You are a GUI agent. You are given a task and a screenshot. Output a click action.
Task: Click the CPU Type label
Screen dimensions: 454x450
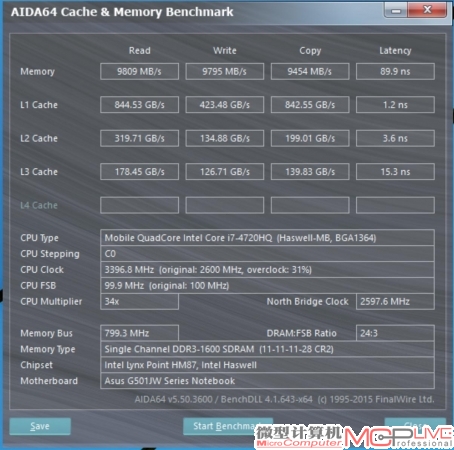click(x=39, y=238)
